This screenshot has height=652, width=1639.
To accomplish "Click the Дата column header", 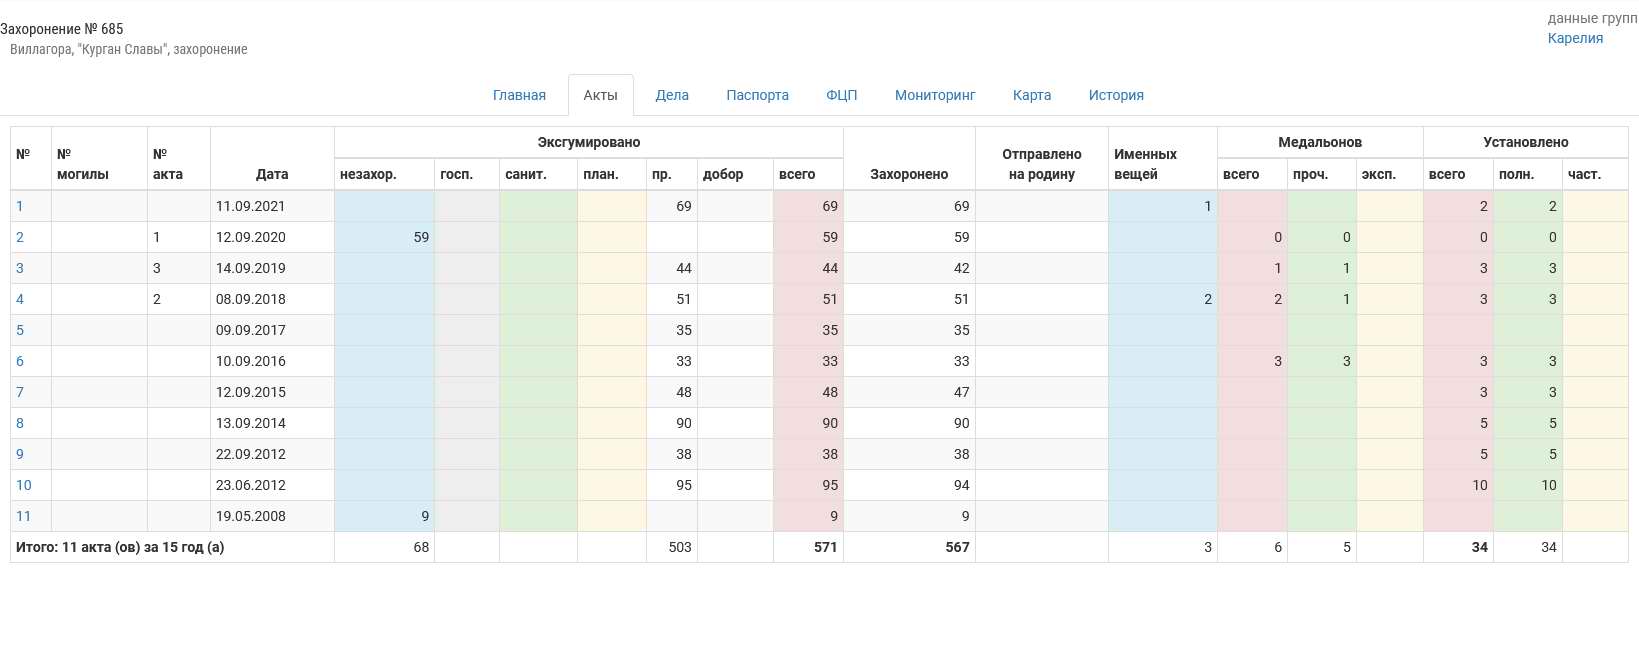I will (272, 174).
